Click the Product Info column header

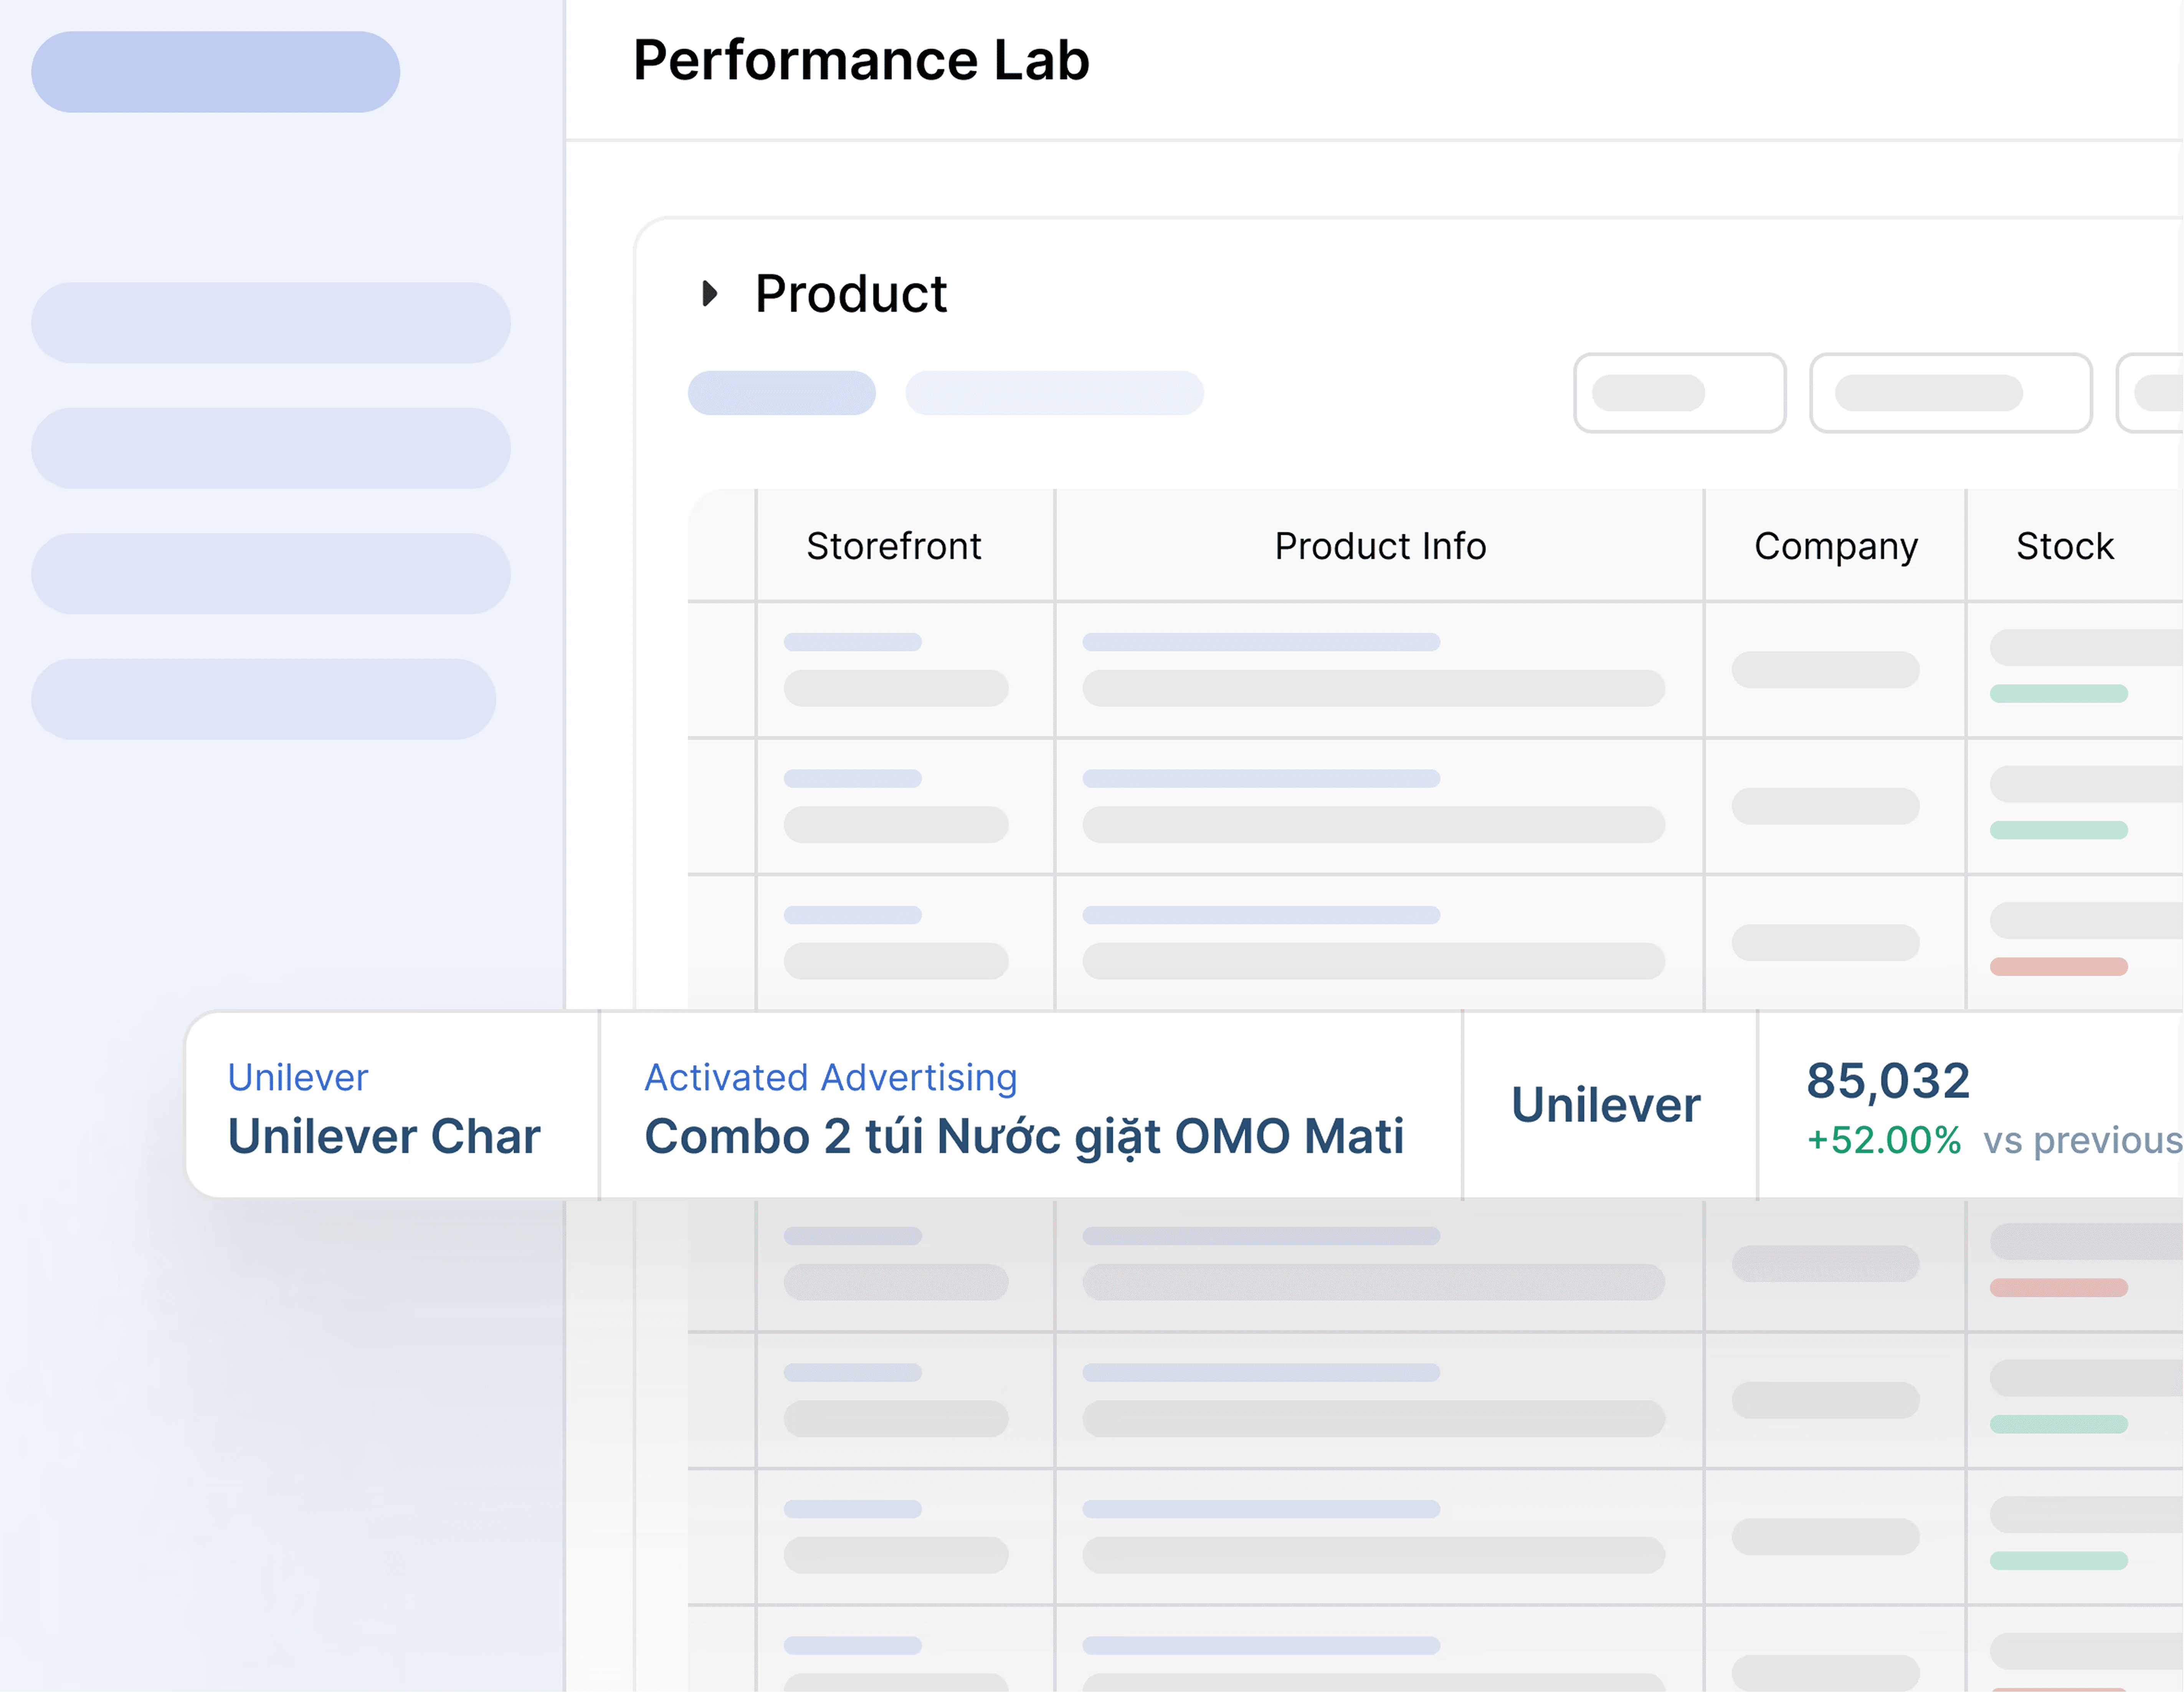pos(1379,546)
